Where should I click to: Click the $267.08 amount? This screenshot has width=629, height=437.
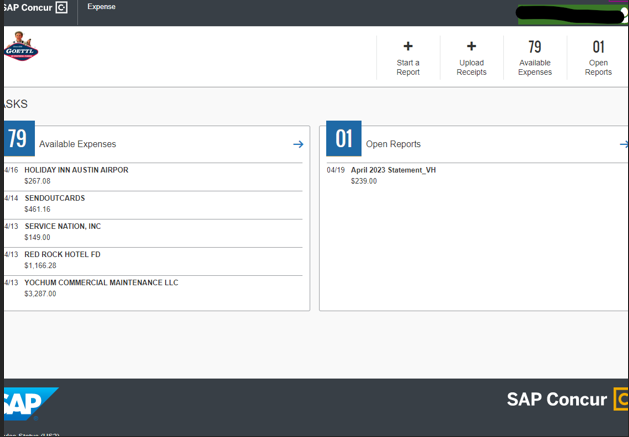tap(37, 181)
